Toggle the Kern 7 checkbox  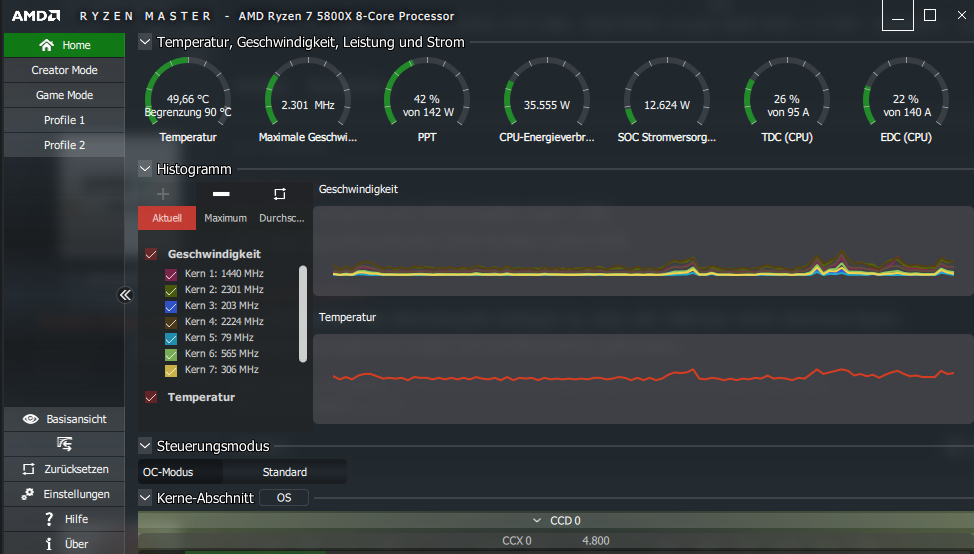pos(171,371)
